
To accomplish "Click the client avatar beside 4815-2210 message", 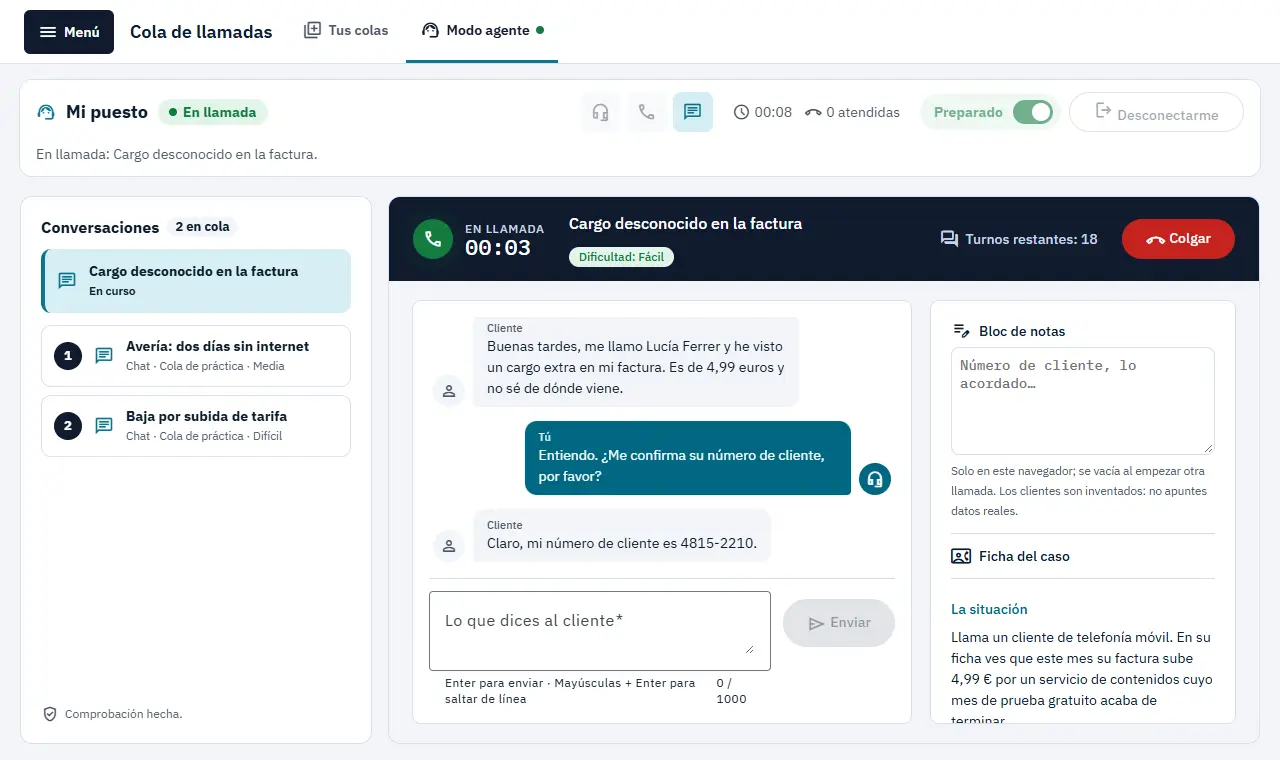I will point(449,546).
